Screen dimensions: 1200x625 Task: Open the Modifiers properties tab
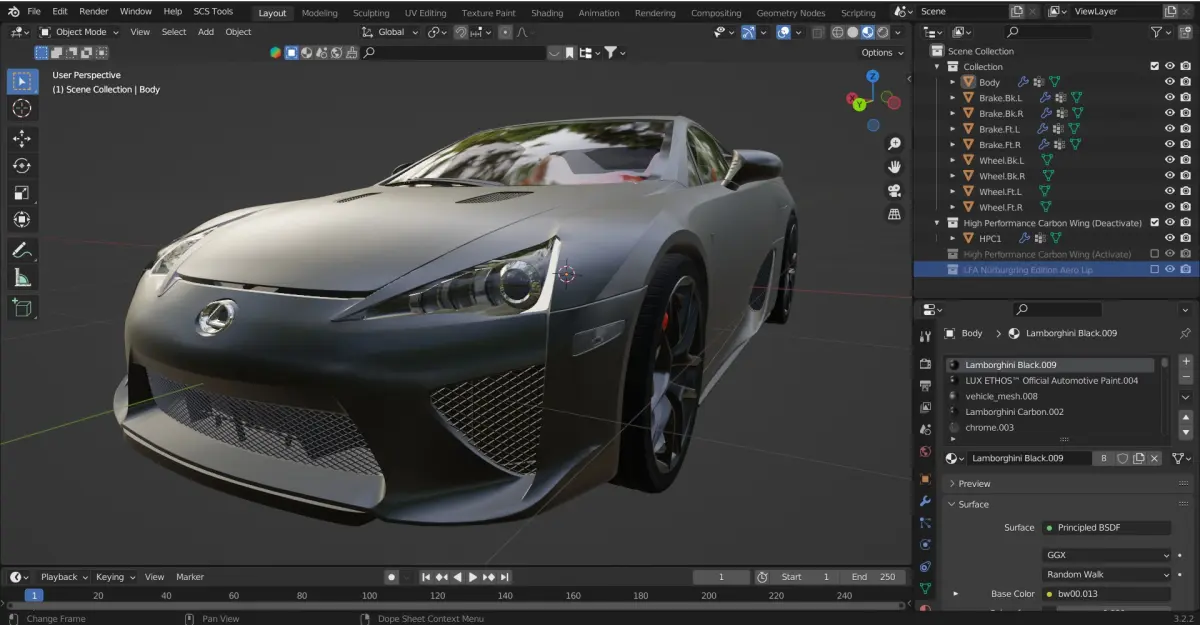point(925,500)
